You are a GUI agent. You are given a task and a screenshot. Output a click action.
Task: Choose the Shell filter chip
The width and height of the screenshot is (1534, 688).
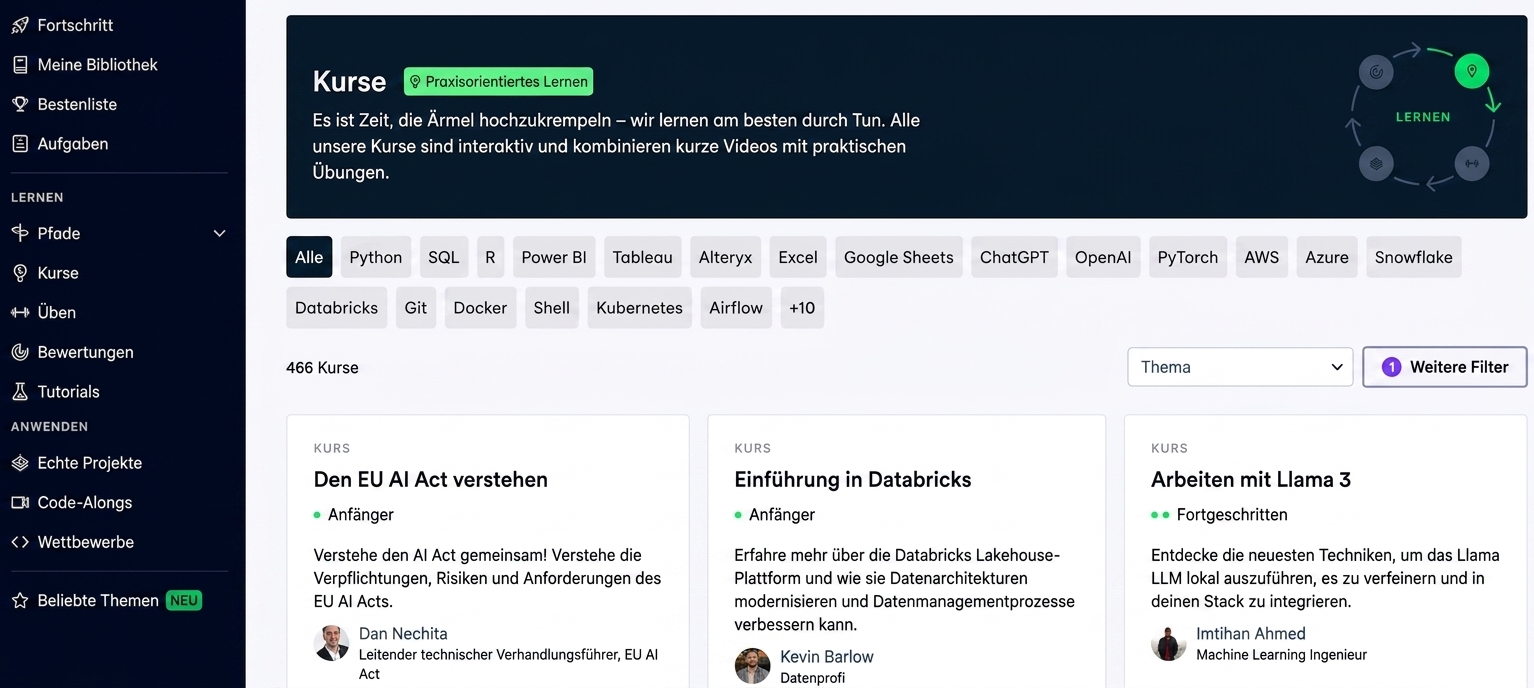tap(552, 308)
